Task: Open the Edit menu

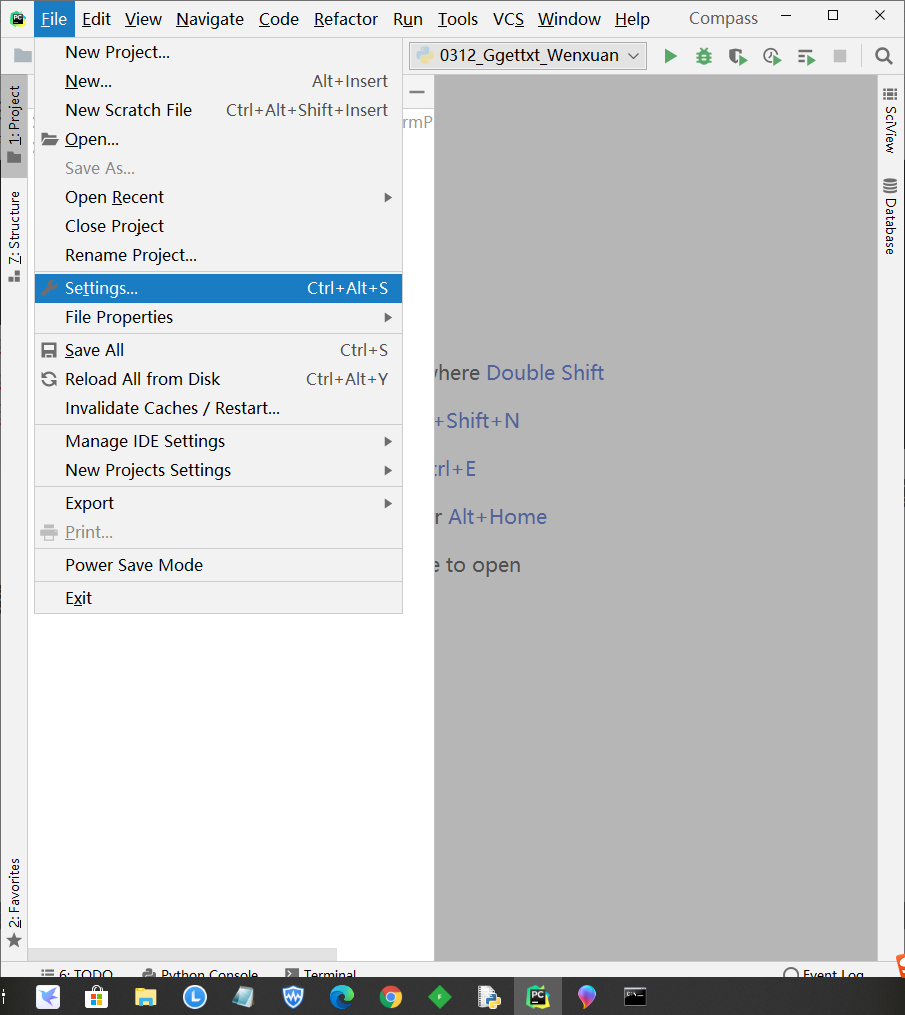Action: point(96,19)
